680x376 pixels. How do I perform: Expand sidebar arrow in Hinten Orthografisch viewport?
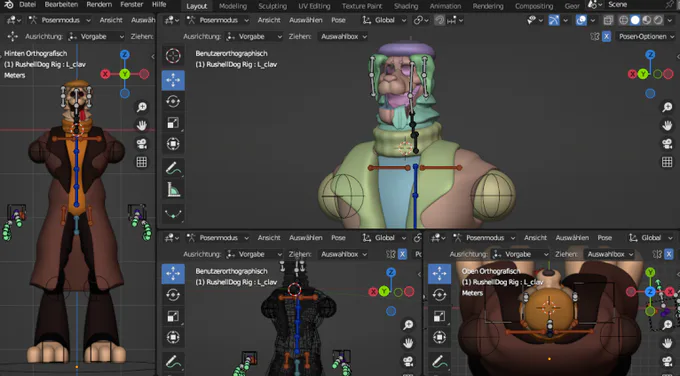click(153, 57)
